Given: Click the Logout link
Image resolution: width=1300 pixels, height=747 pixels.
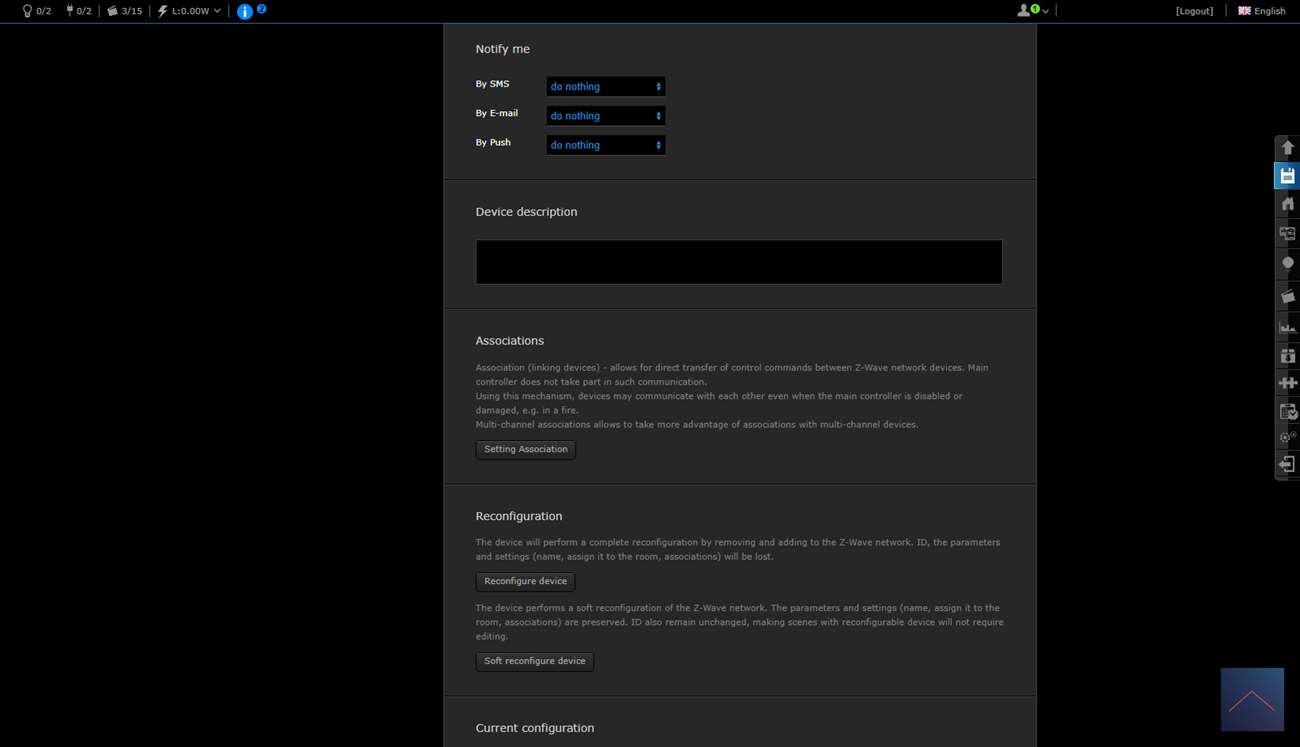Looking at the screenshot, I should [1194, 11].
